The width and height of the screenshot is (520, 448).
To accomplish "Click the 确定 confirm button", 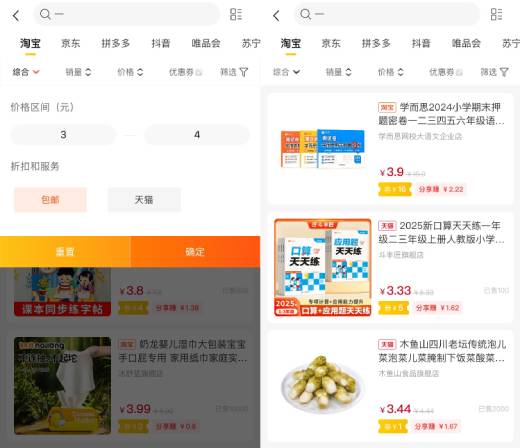I will 195,252.
